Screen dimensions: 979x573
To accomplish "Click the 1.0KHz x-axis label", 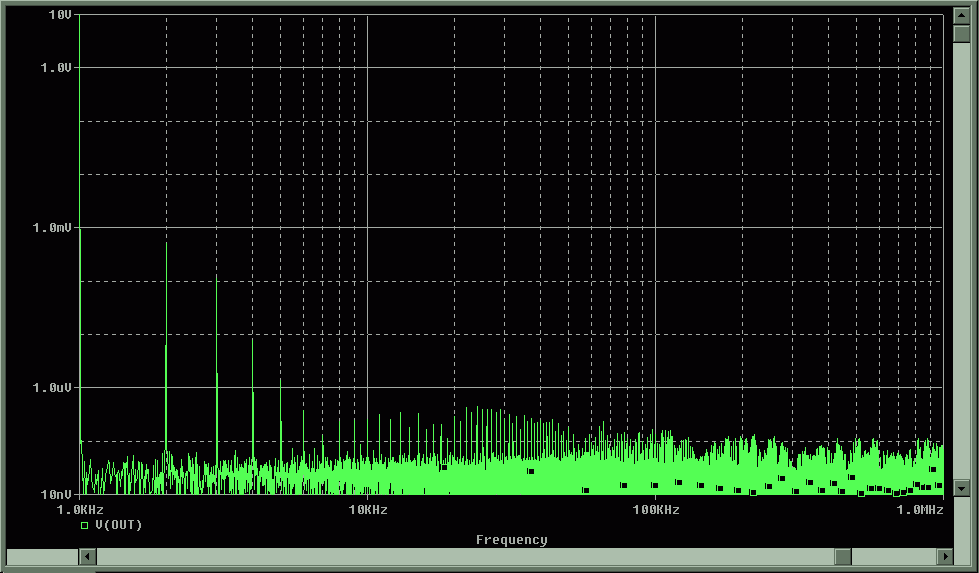I will pyautogui.click(x=78, y=510).
